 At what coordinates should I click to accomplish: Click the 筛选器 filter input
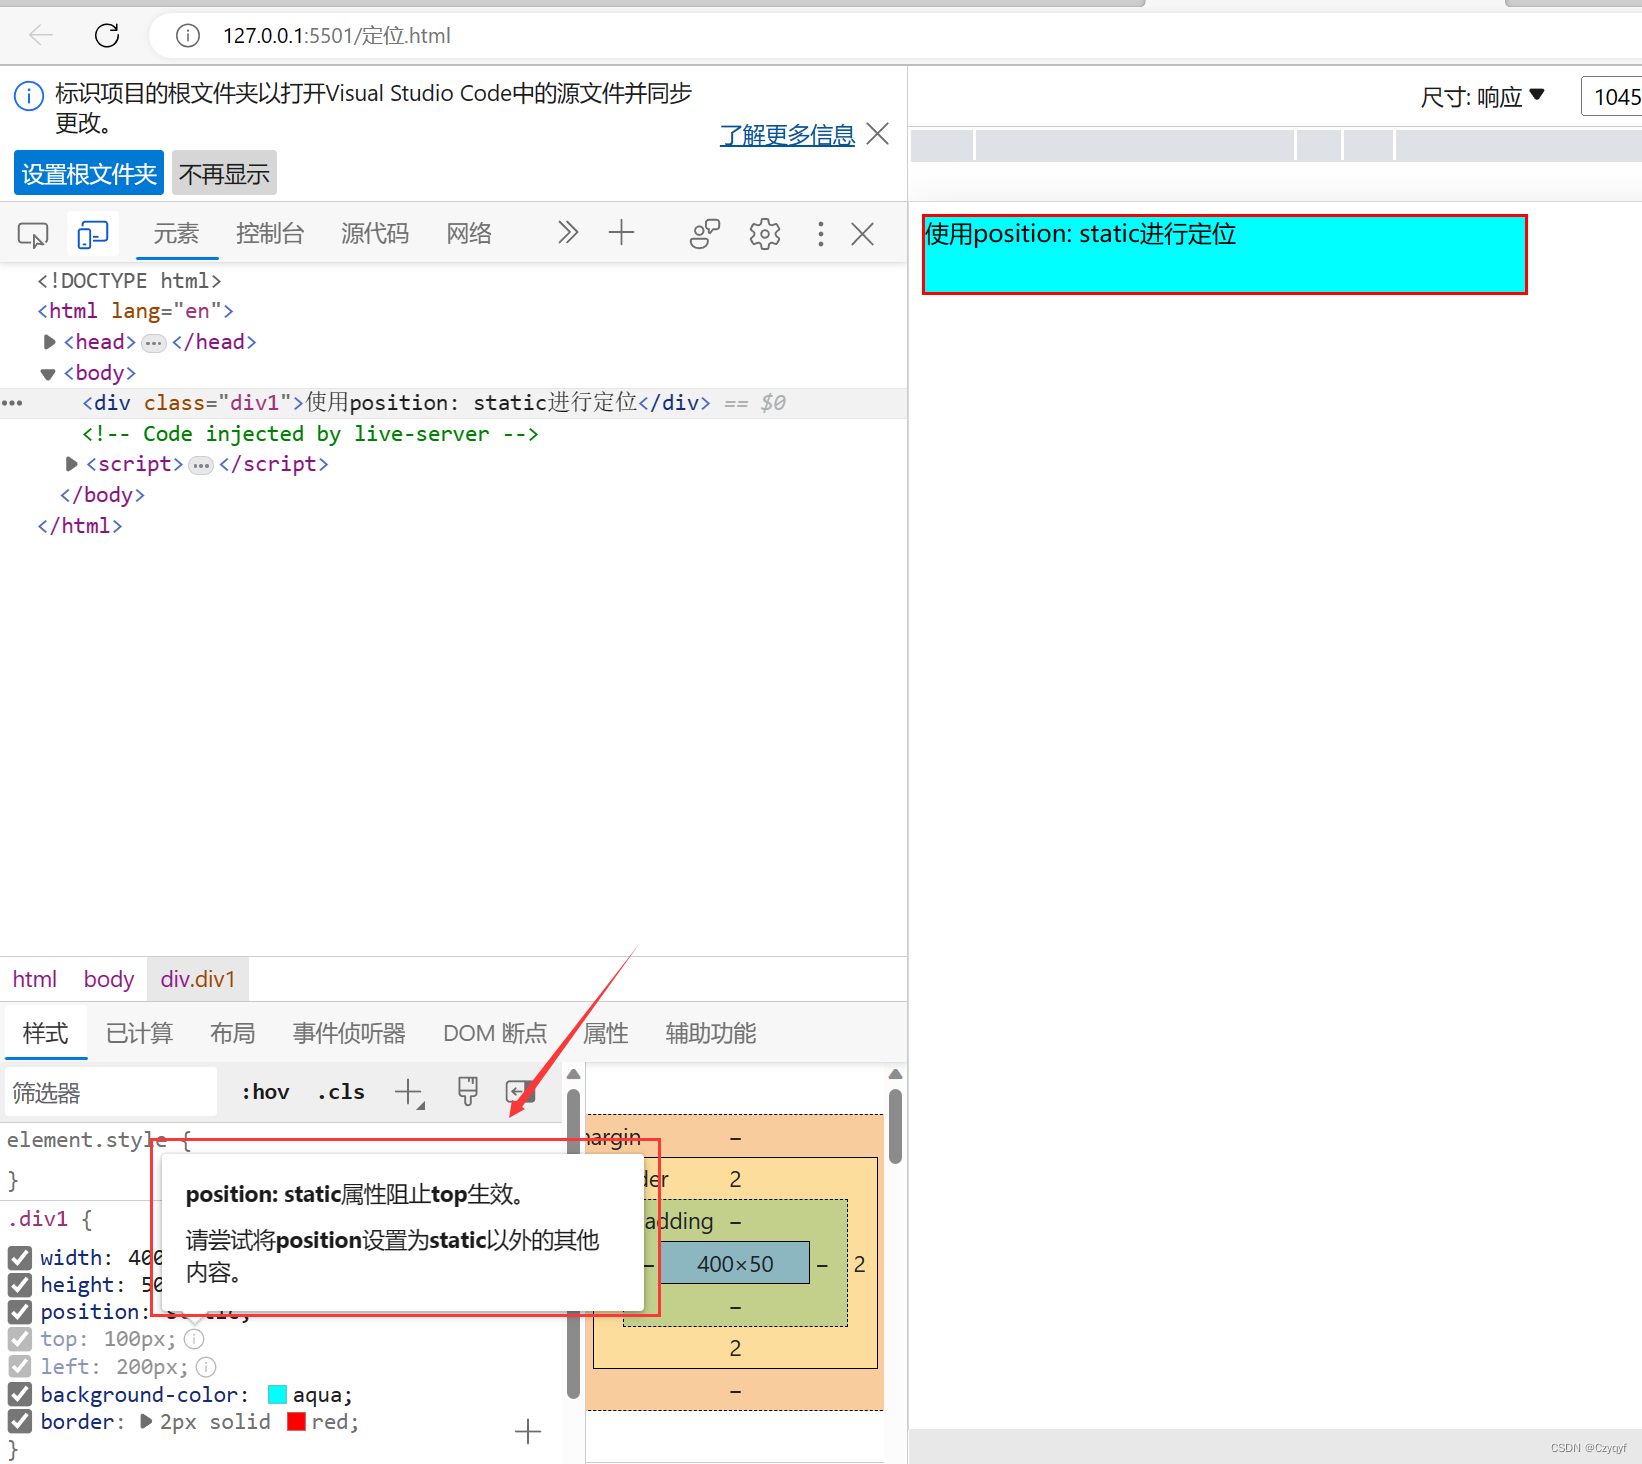point(111,1092)
